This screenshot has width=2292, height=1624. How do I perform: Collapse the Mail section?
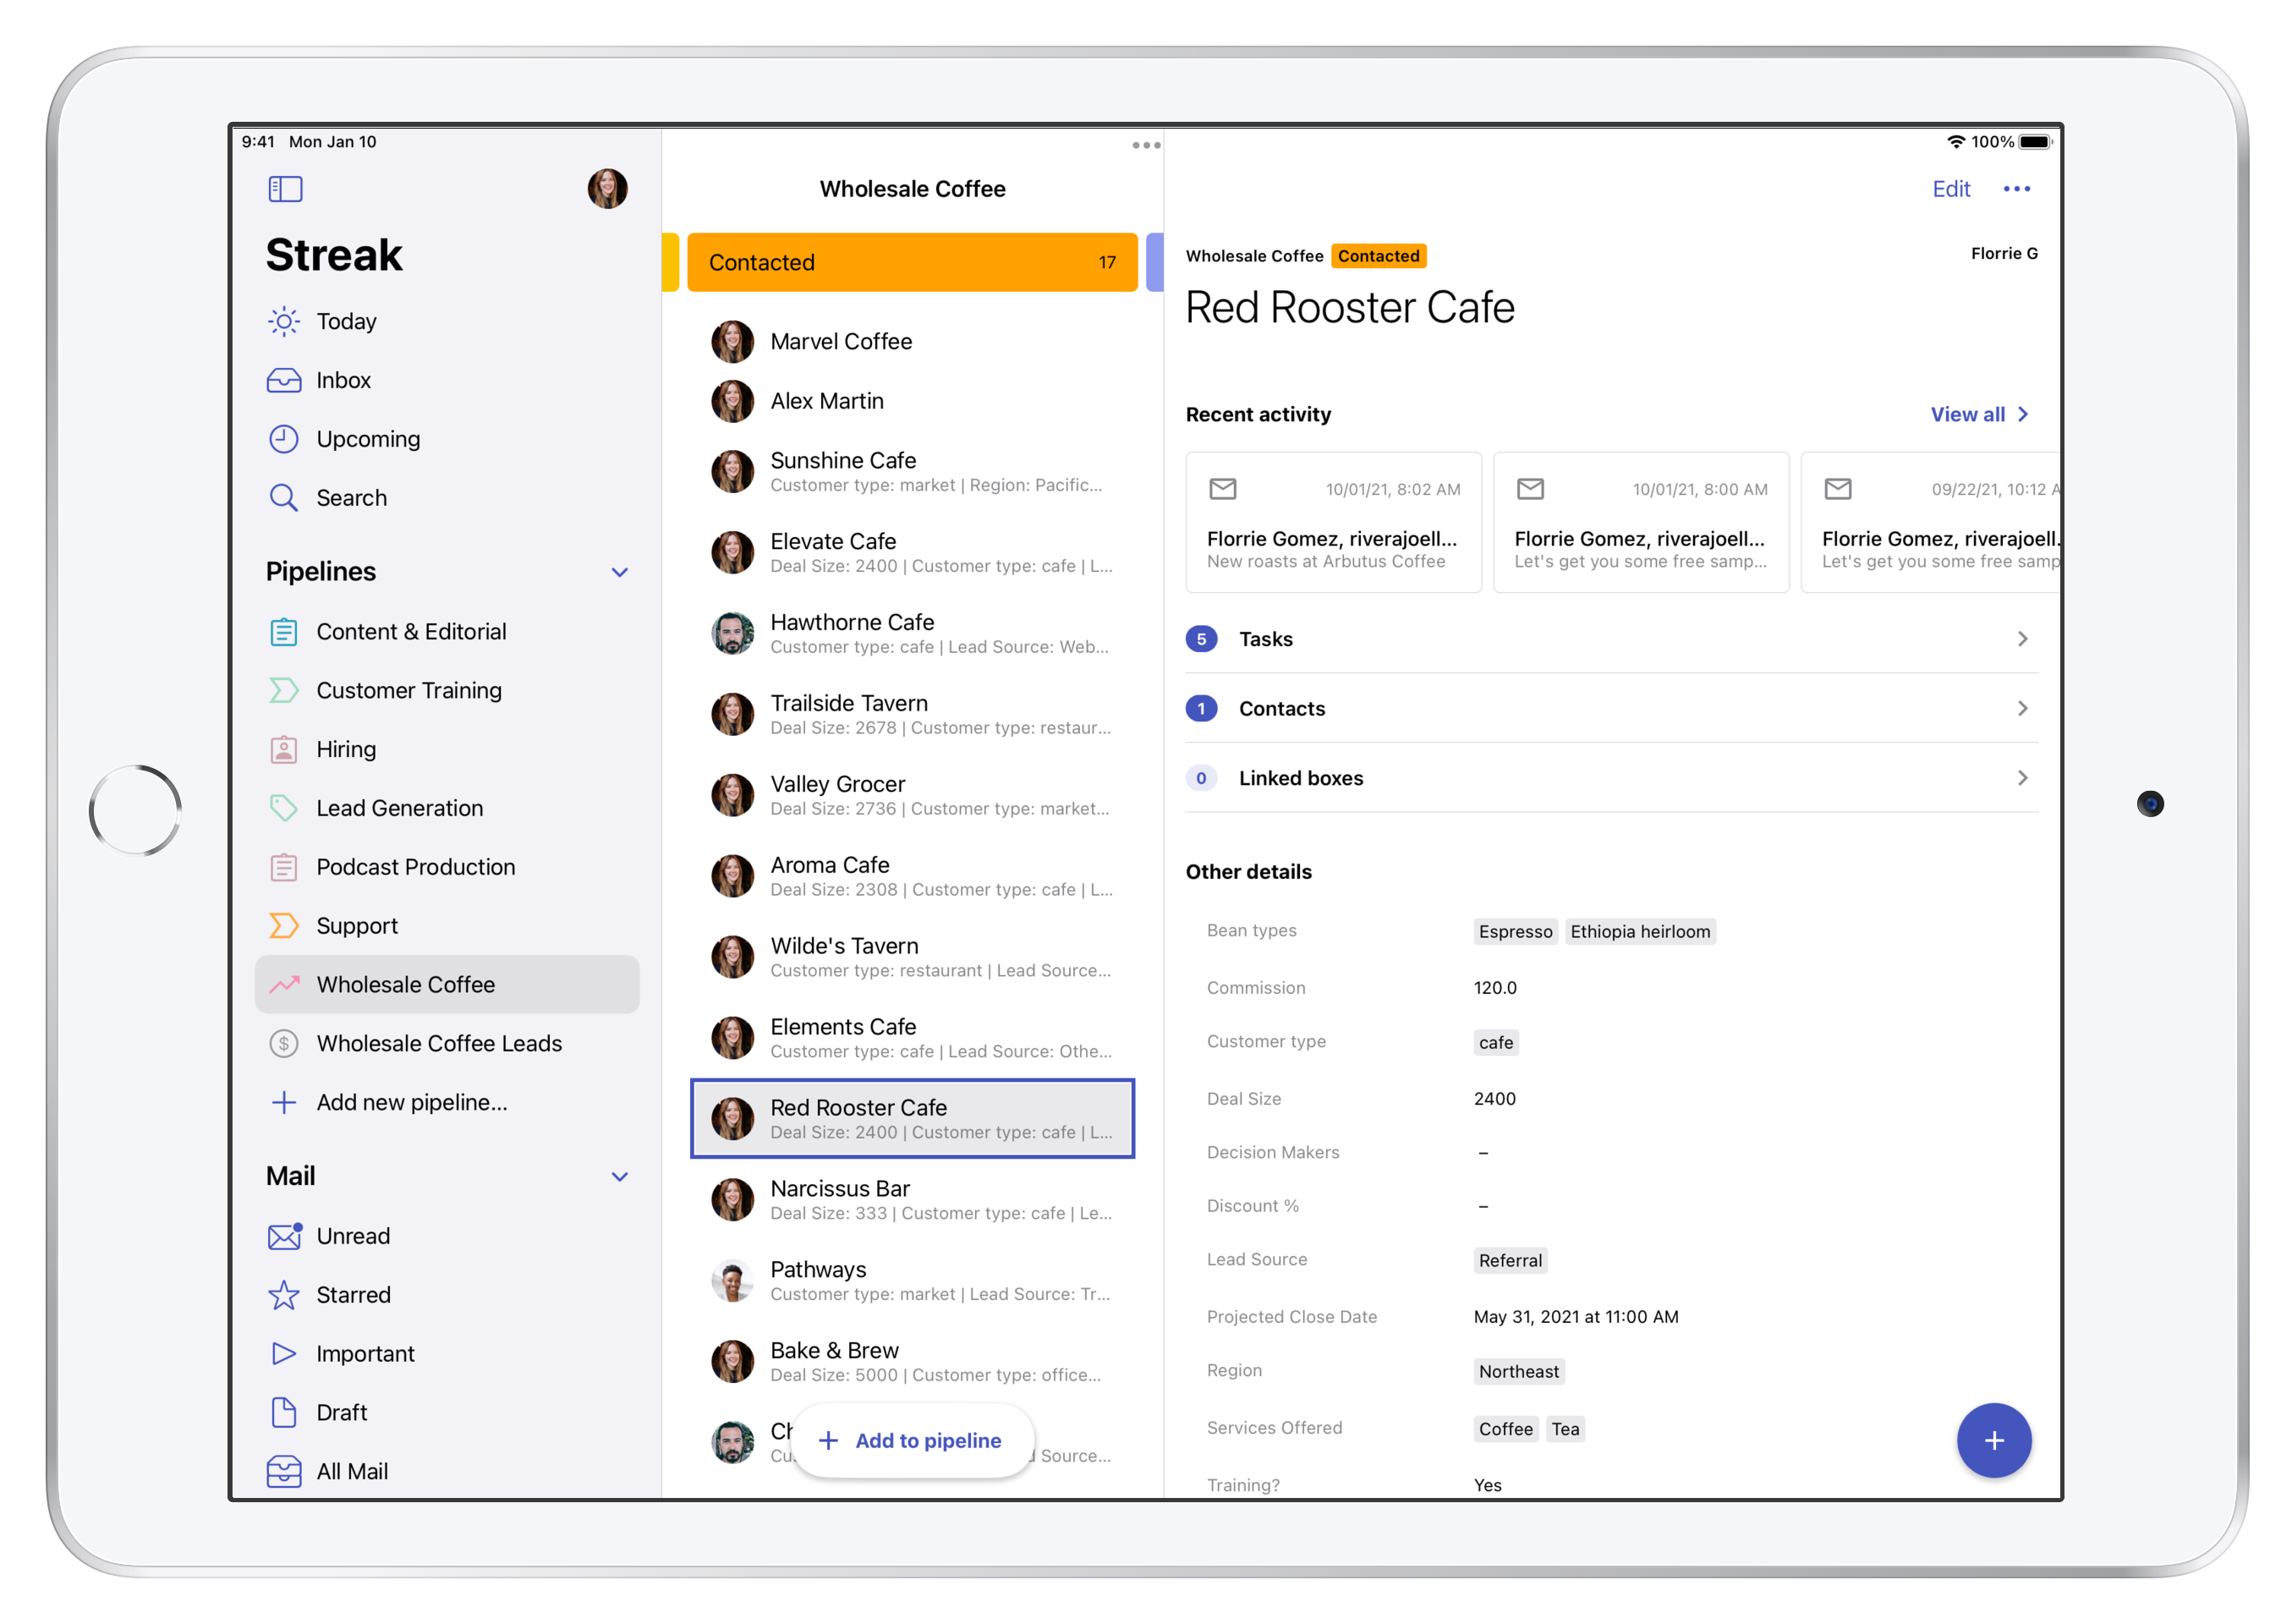[x=620, y=1177]
